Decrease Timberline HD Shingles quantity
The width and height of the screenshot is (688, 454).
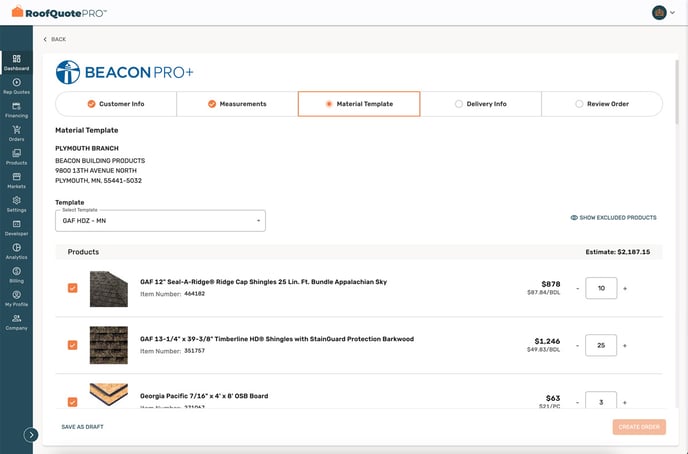coord(577,345)
